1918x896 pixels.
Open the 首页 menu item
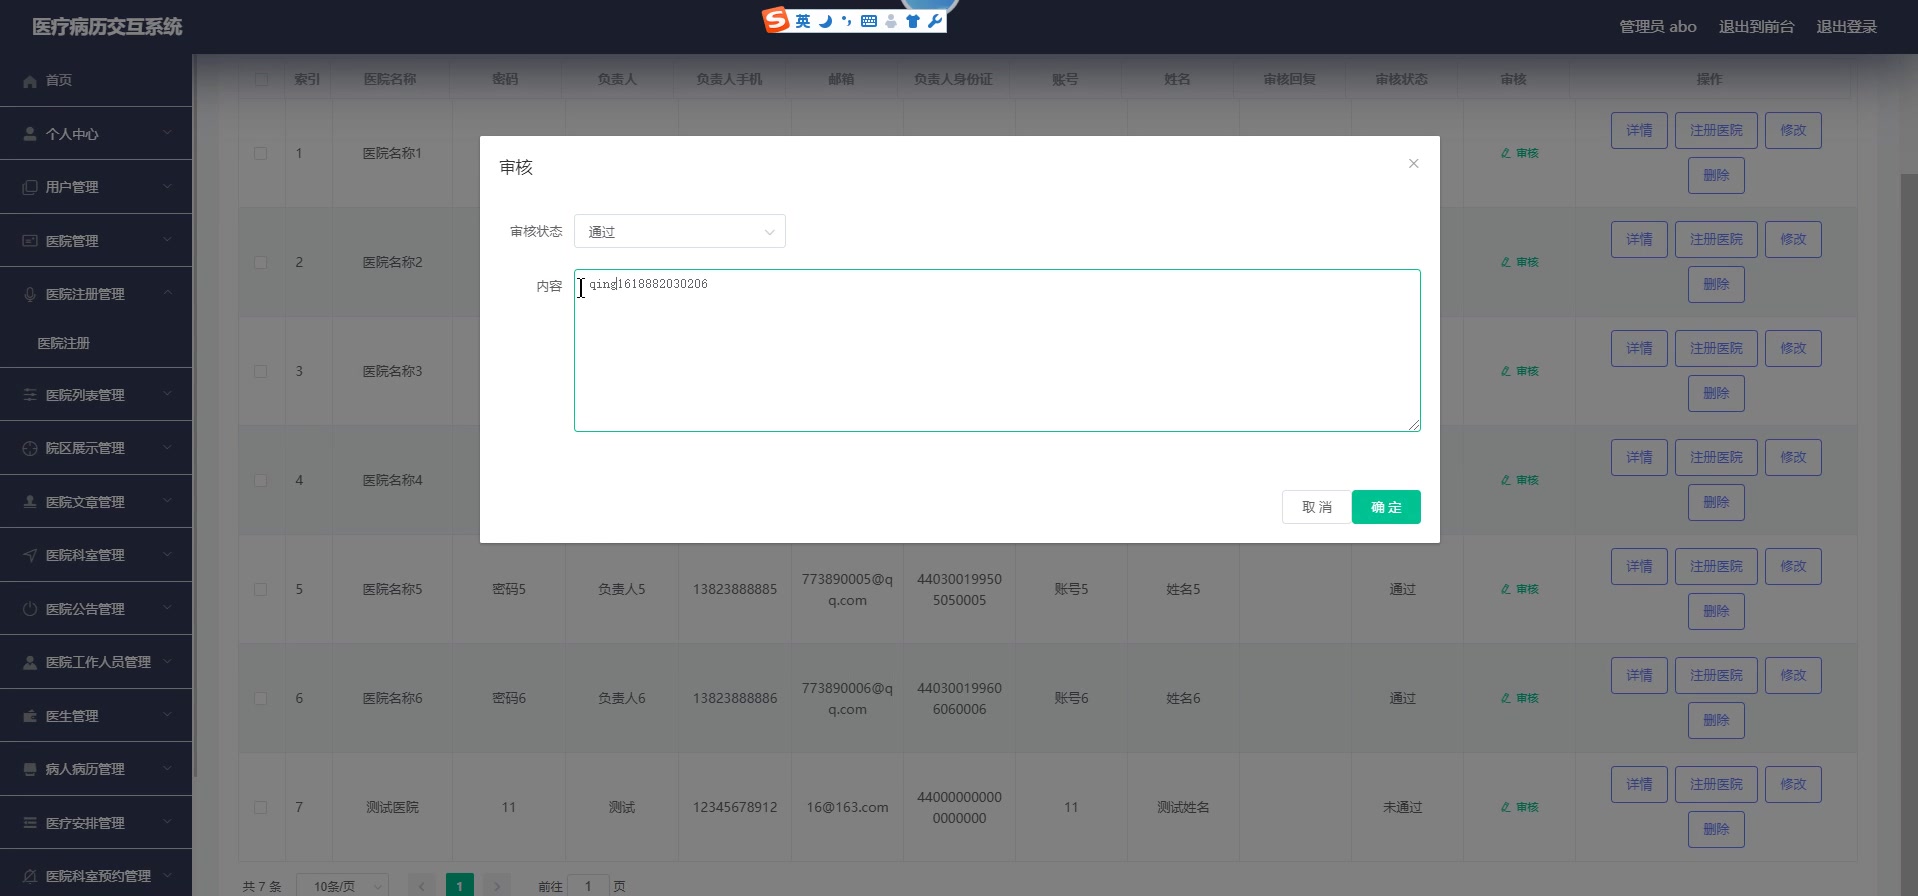[96, 80]
